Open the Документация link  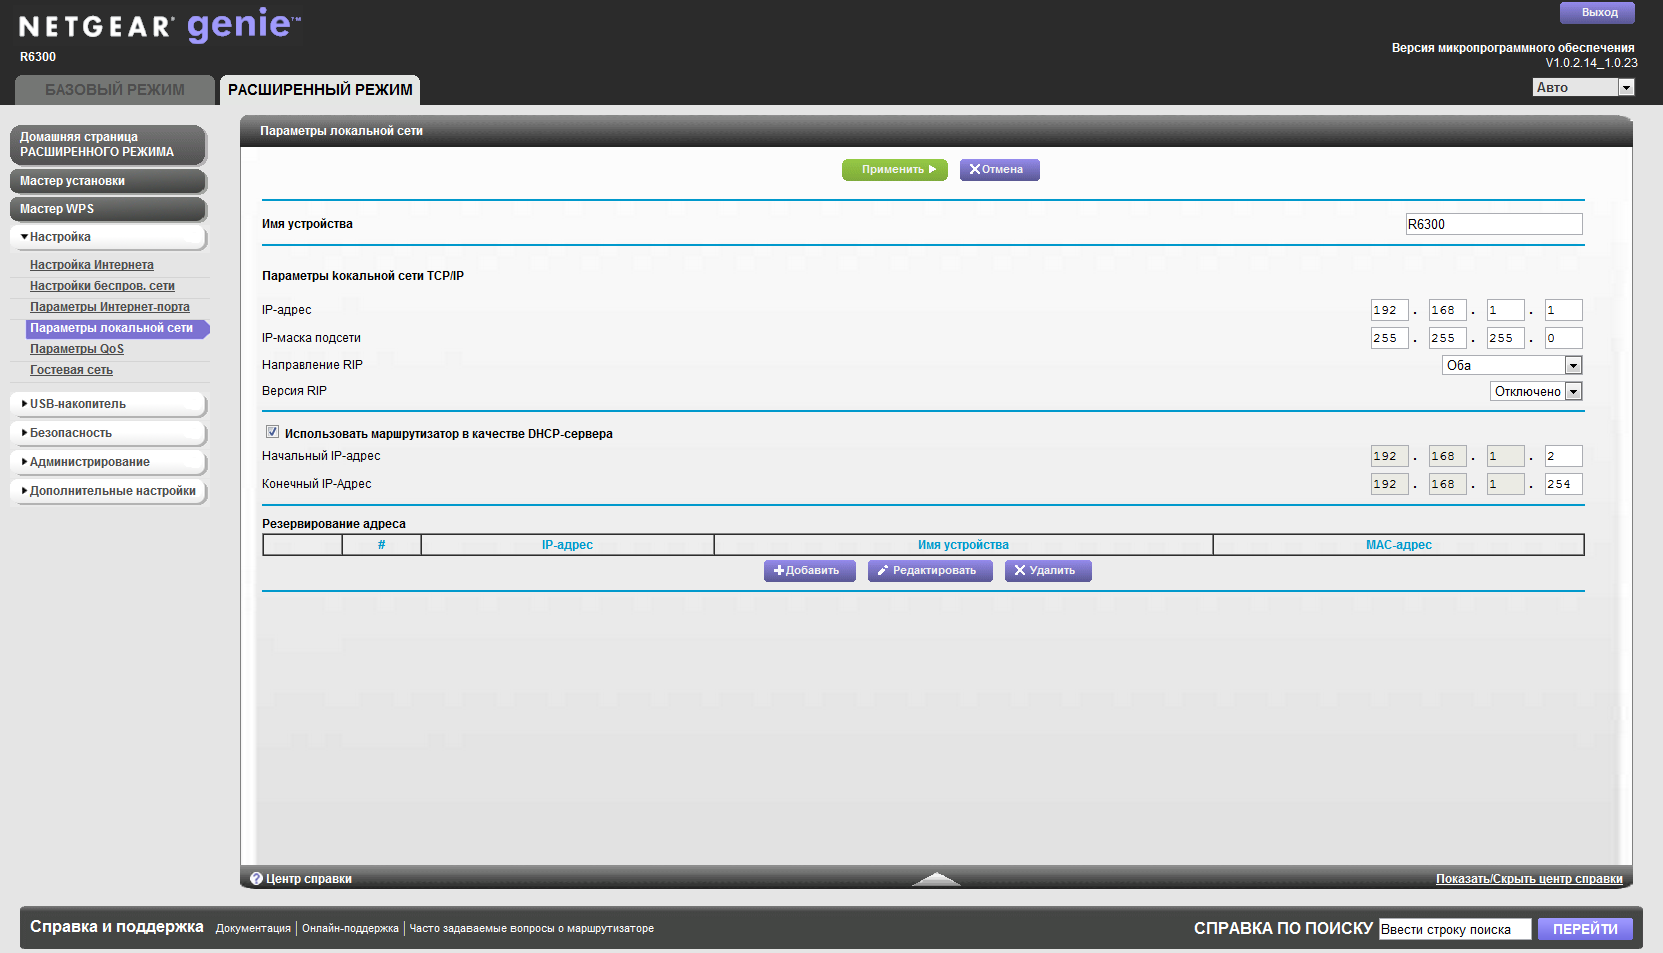click(x=253, y=929)
